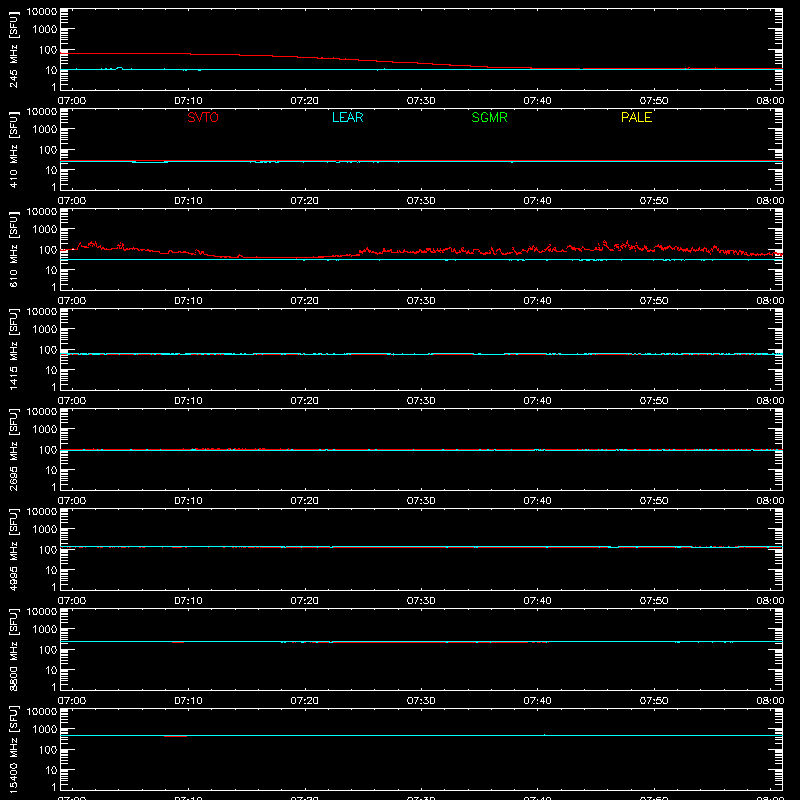
Task: Click the 10 y-axis value on 8800 MHz panel
Action: coord(51,670)
